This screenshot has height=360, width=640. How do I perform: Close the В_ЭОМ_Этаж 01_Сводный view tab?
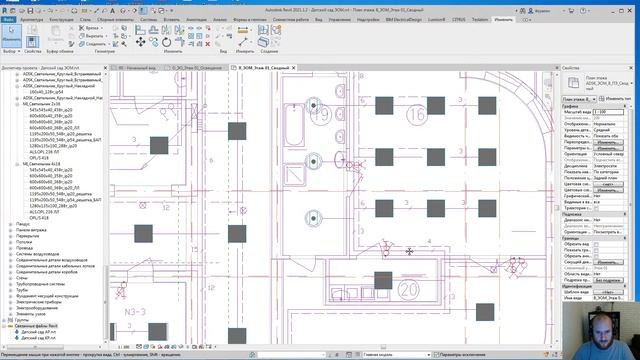click(x=293, y=68)
